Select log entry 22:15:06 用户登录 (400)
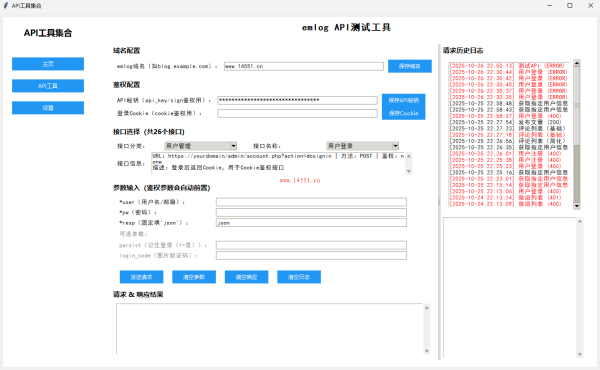 505,191
